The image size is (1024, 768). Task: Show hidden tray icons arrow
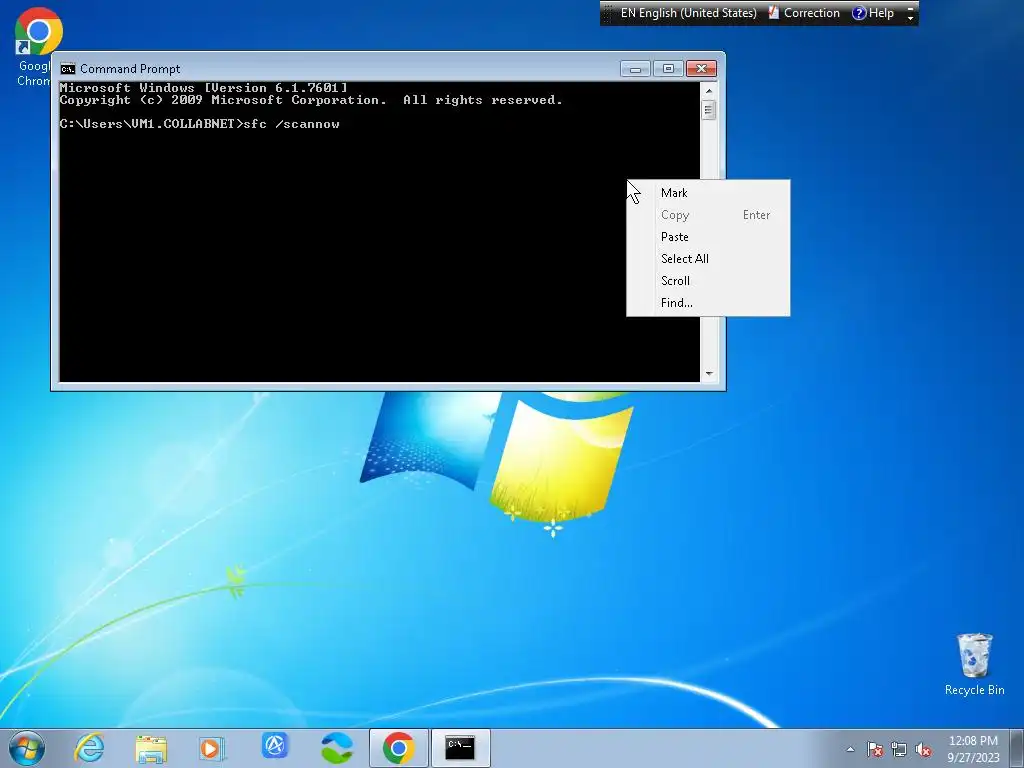(x=850, y=749)
